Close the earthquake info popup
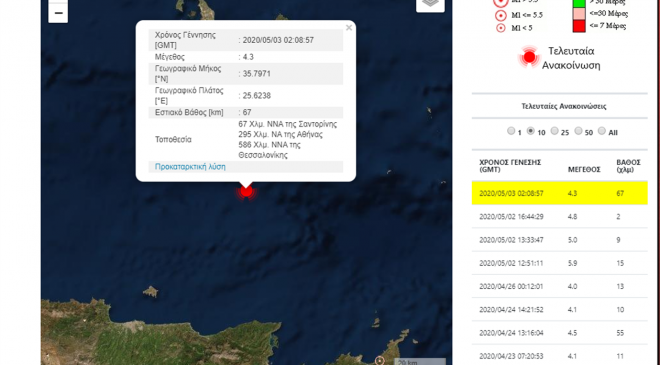 [349, 28]
